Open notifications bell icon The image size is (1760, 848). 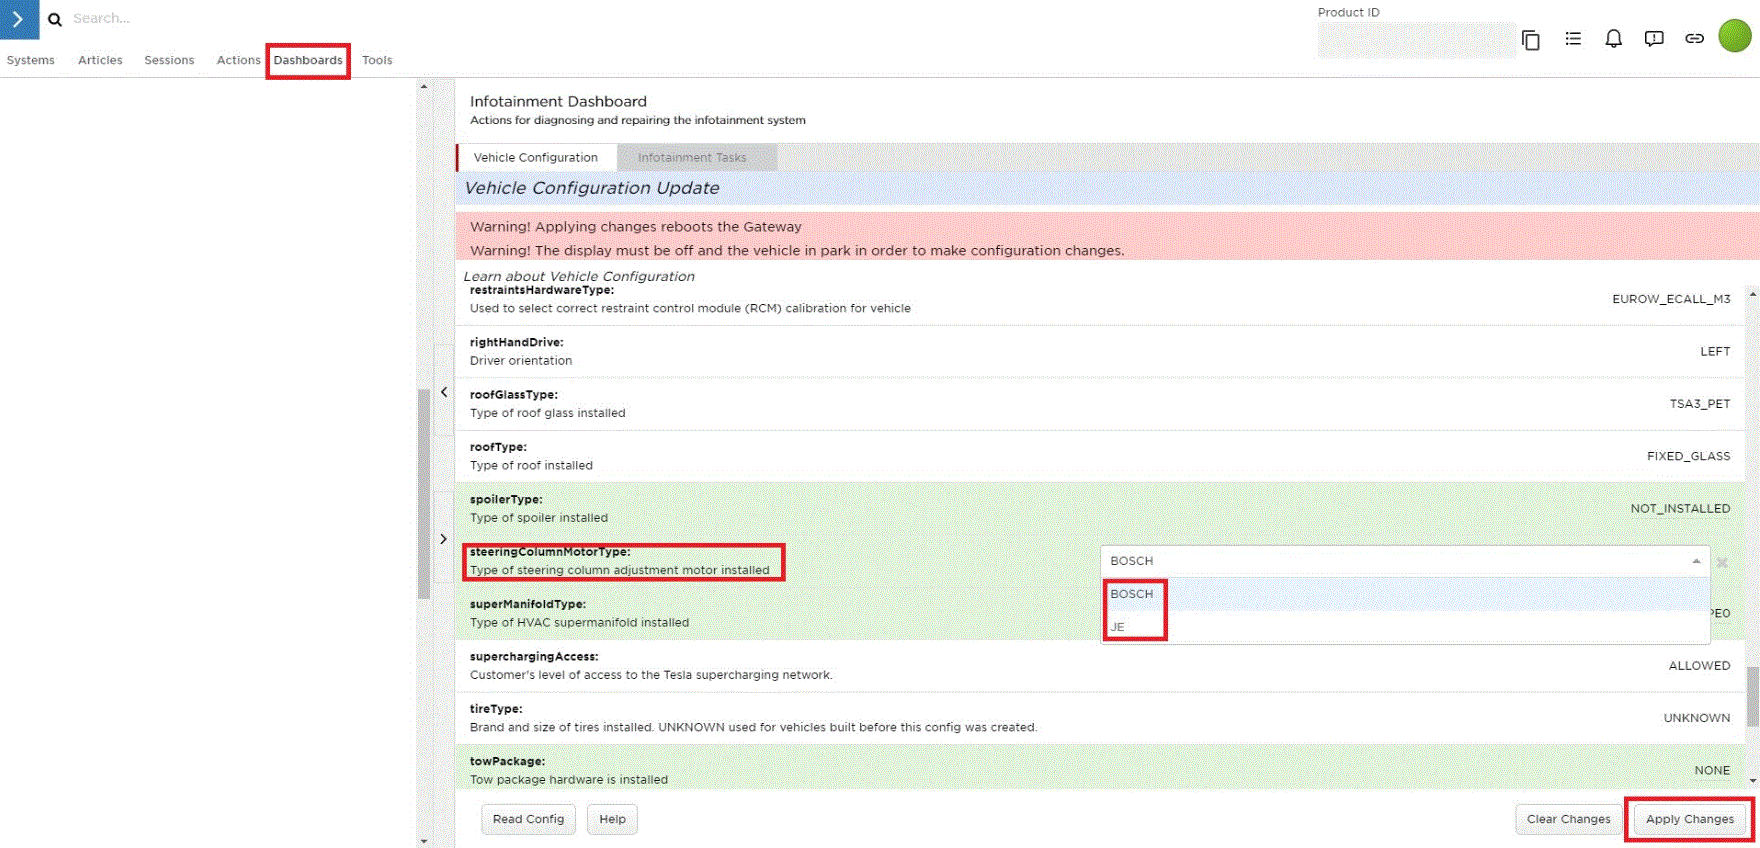point(1613,39)
